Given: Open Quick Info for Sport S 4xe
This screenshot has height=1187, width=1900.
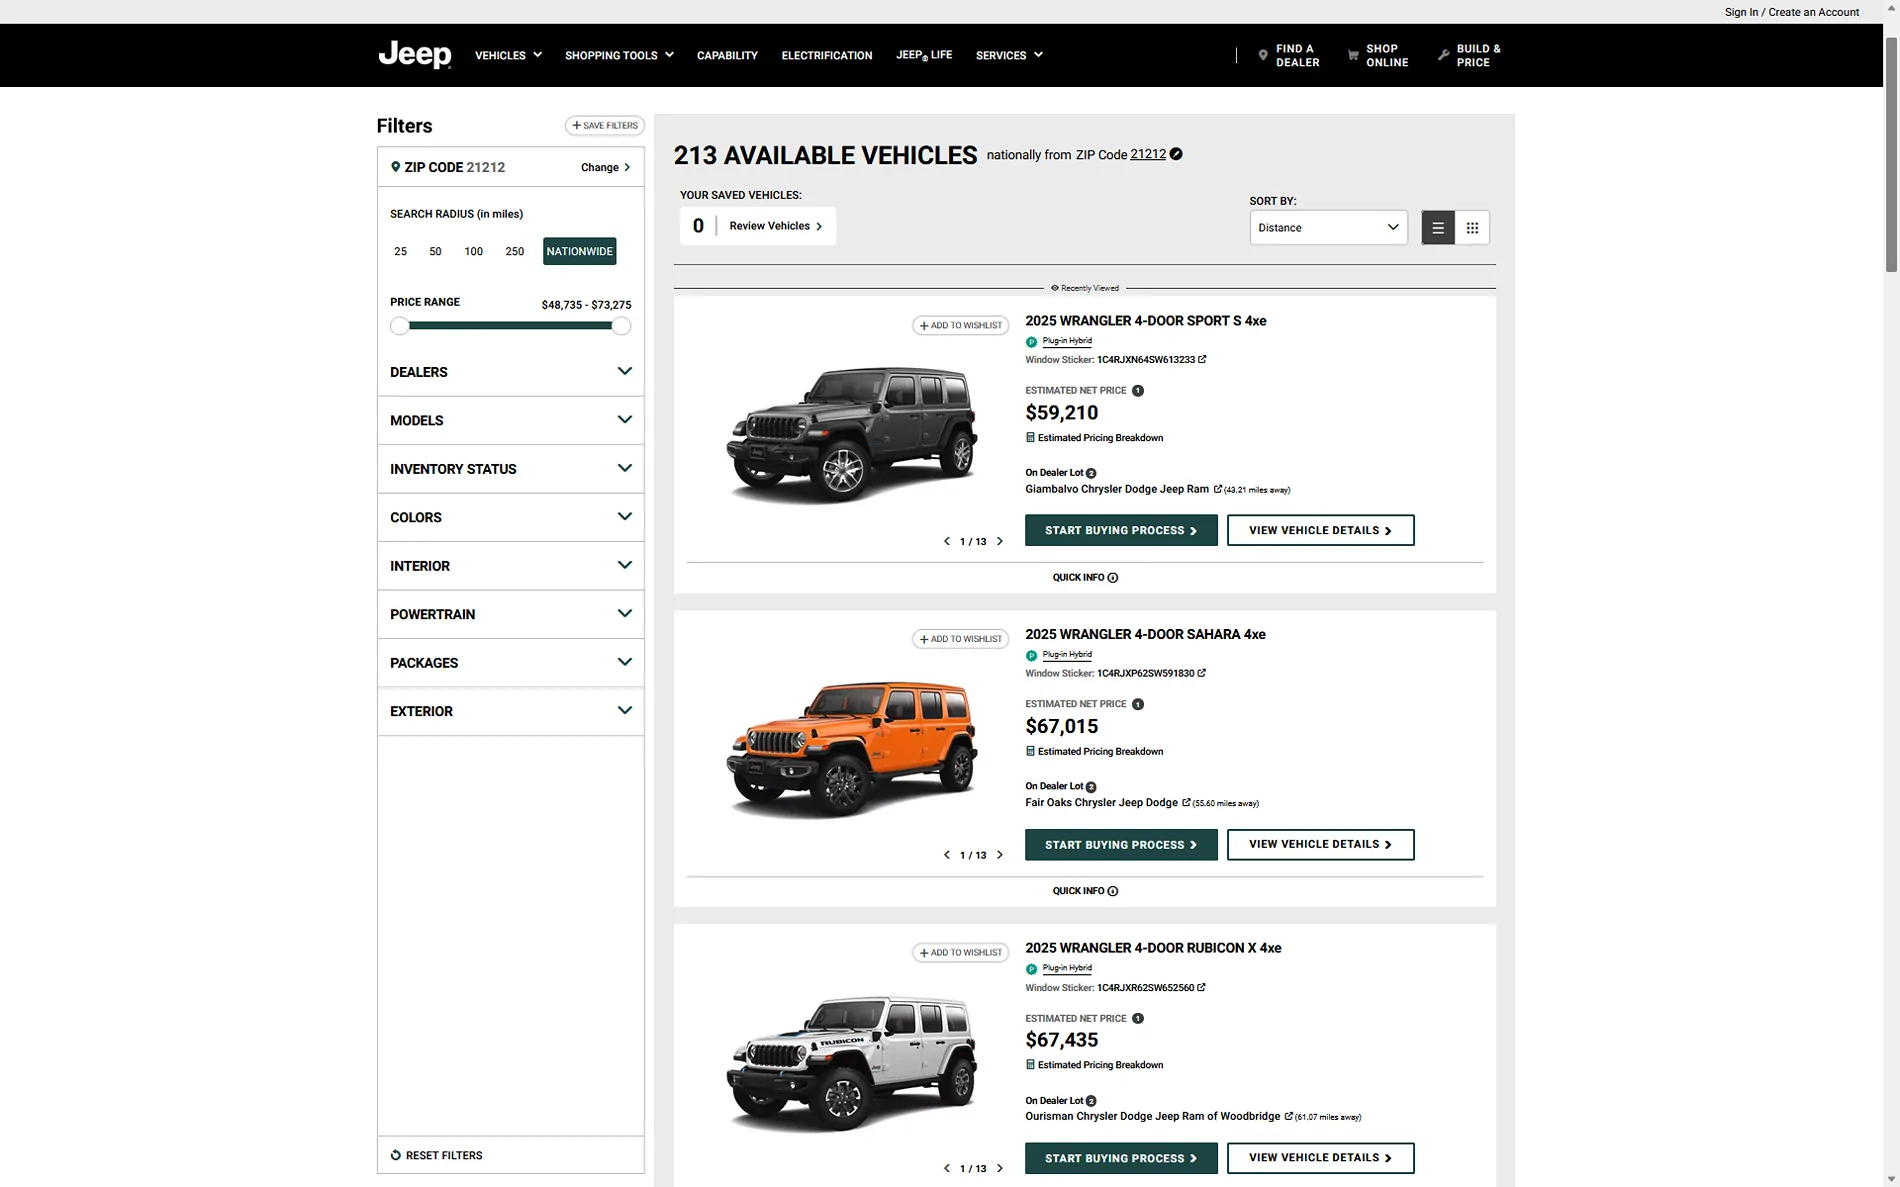Looking at the screenshot, I should click(x=1085, y=578).
